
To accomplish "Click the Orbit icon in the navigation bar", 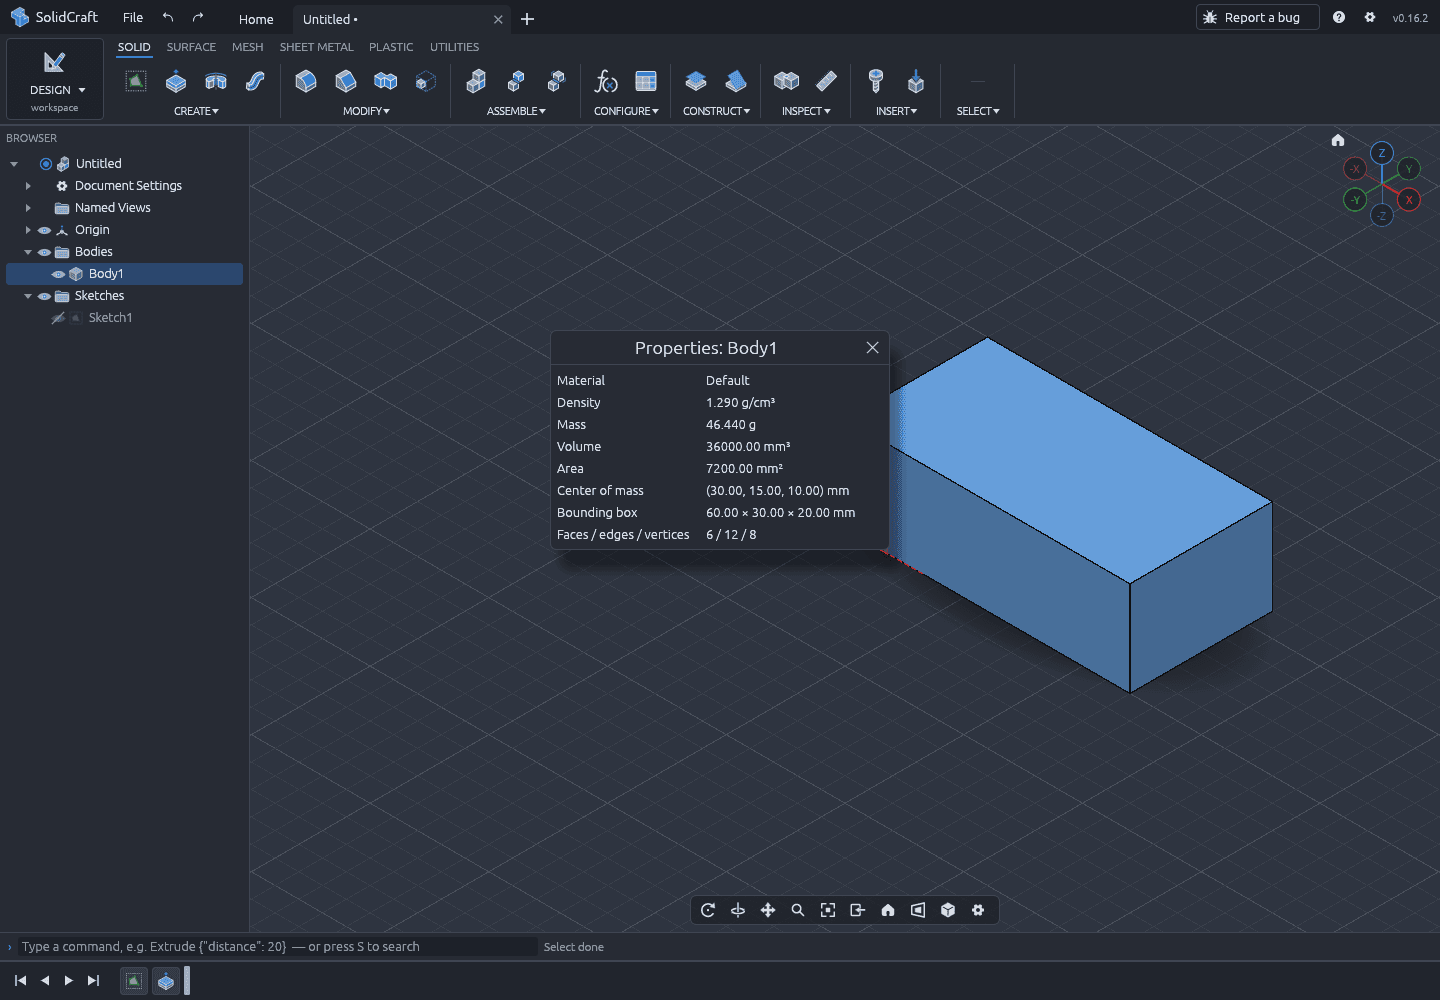I will [708, 910].
